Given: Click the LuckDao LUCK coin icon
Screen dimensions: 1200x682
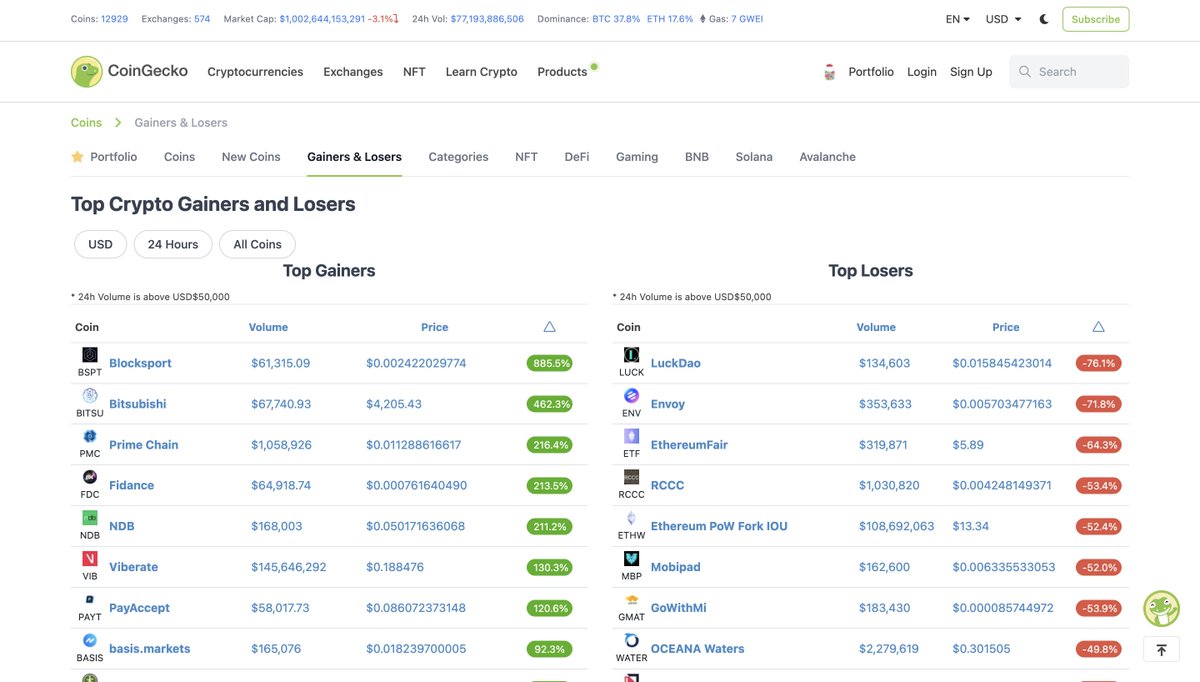Looking at the screenshot, I should point(632,355).
